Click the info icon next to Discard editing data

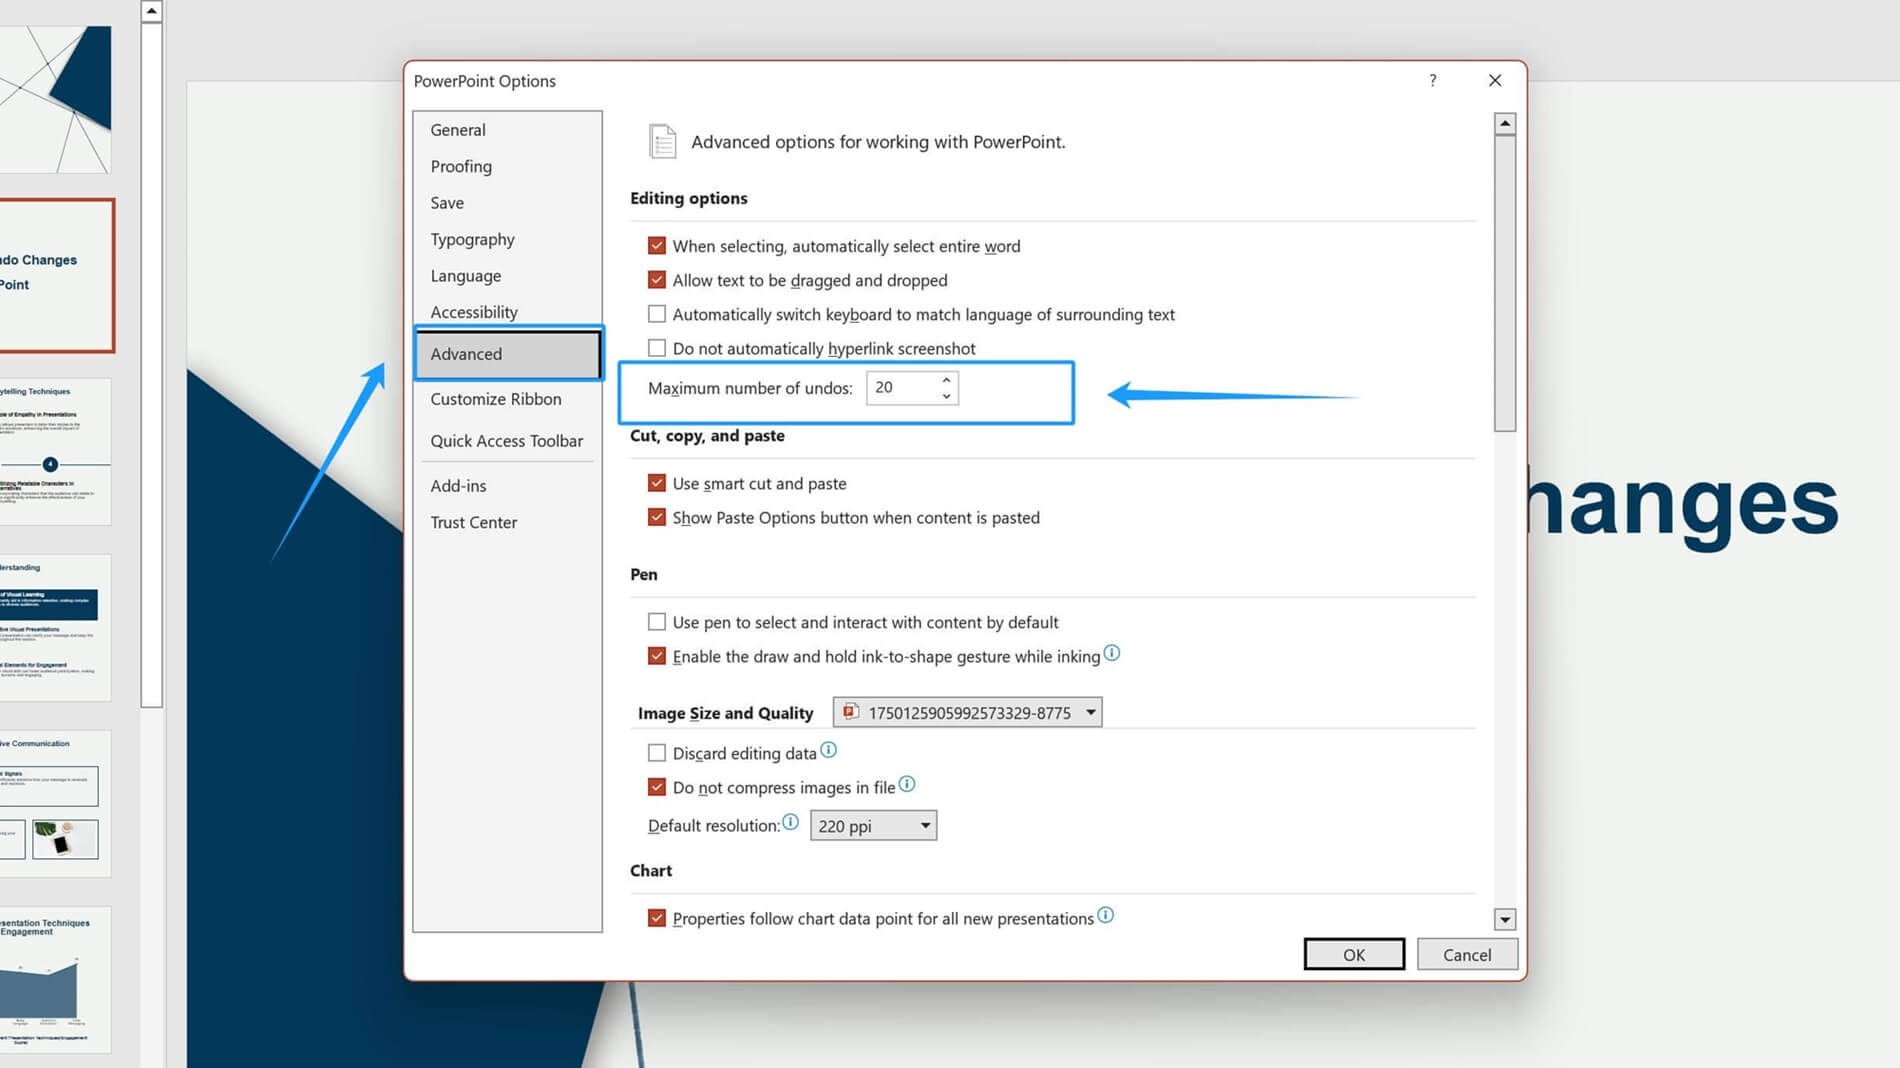(x=828, y=749)
